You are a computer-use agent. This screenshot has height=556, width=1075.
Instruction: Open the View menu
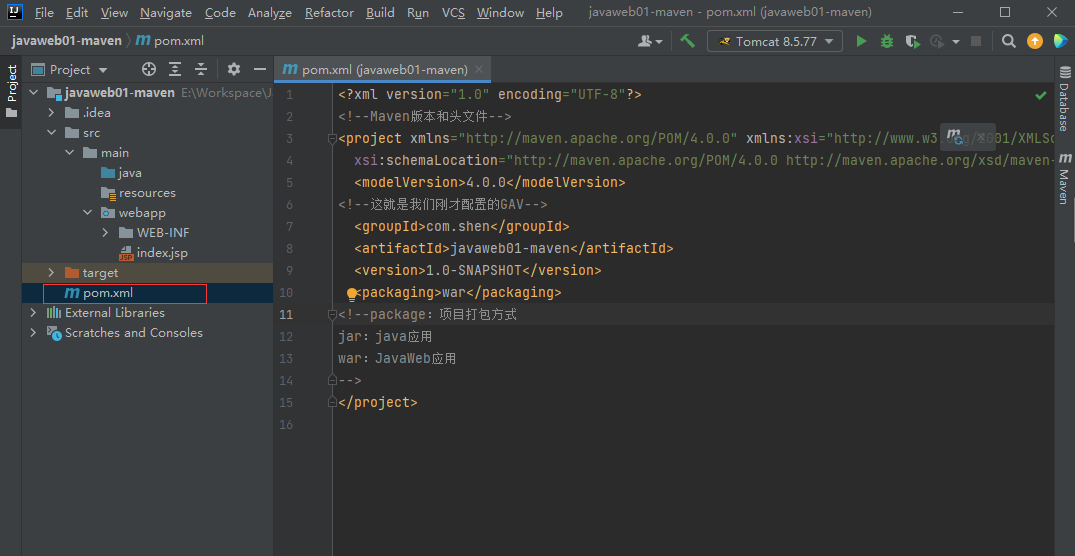tap(114, 12)
